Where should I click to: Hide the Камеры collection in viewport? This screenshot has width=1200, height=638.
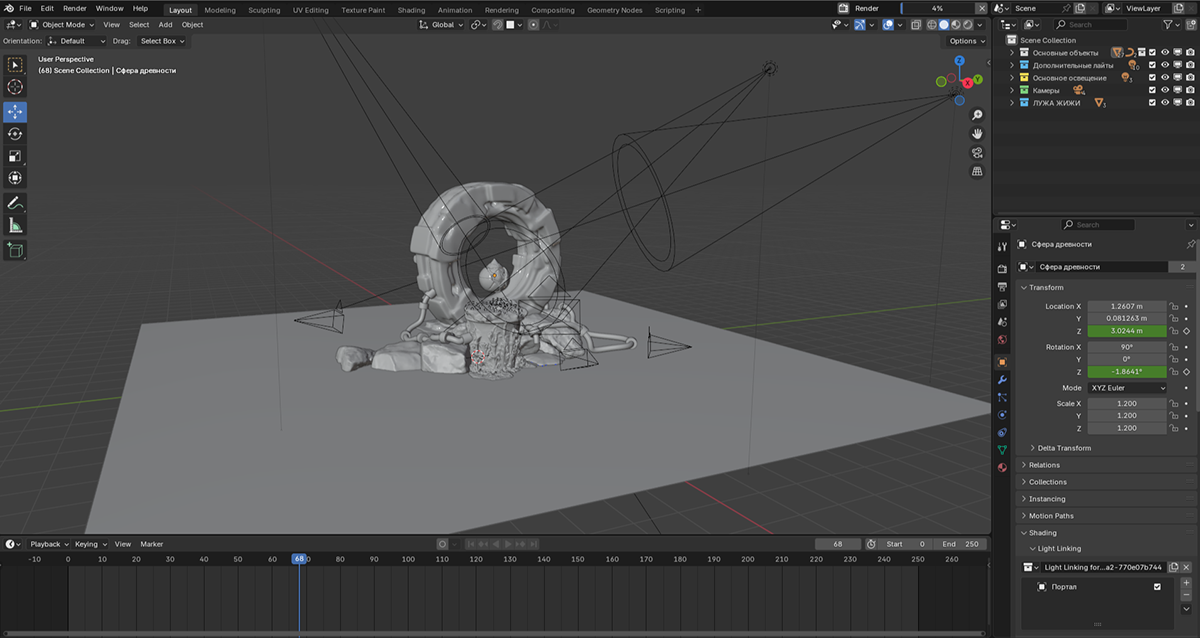point(1165,90)
